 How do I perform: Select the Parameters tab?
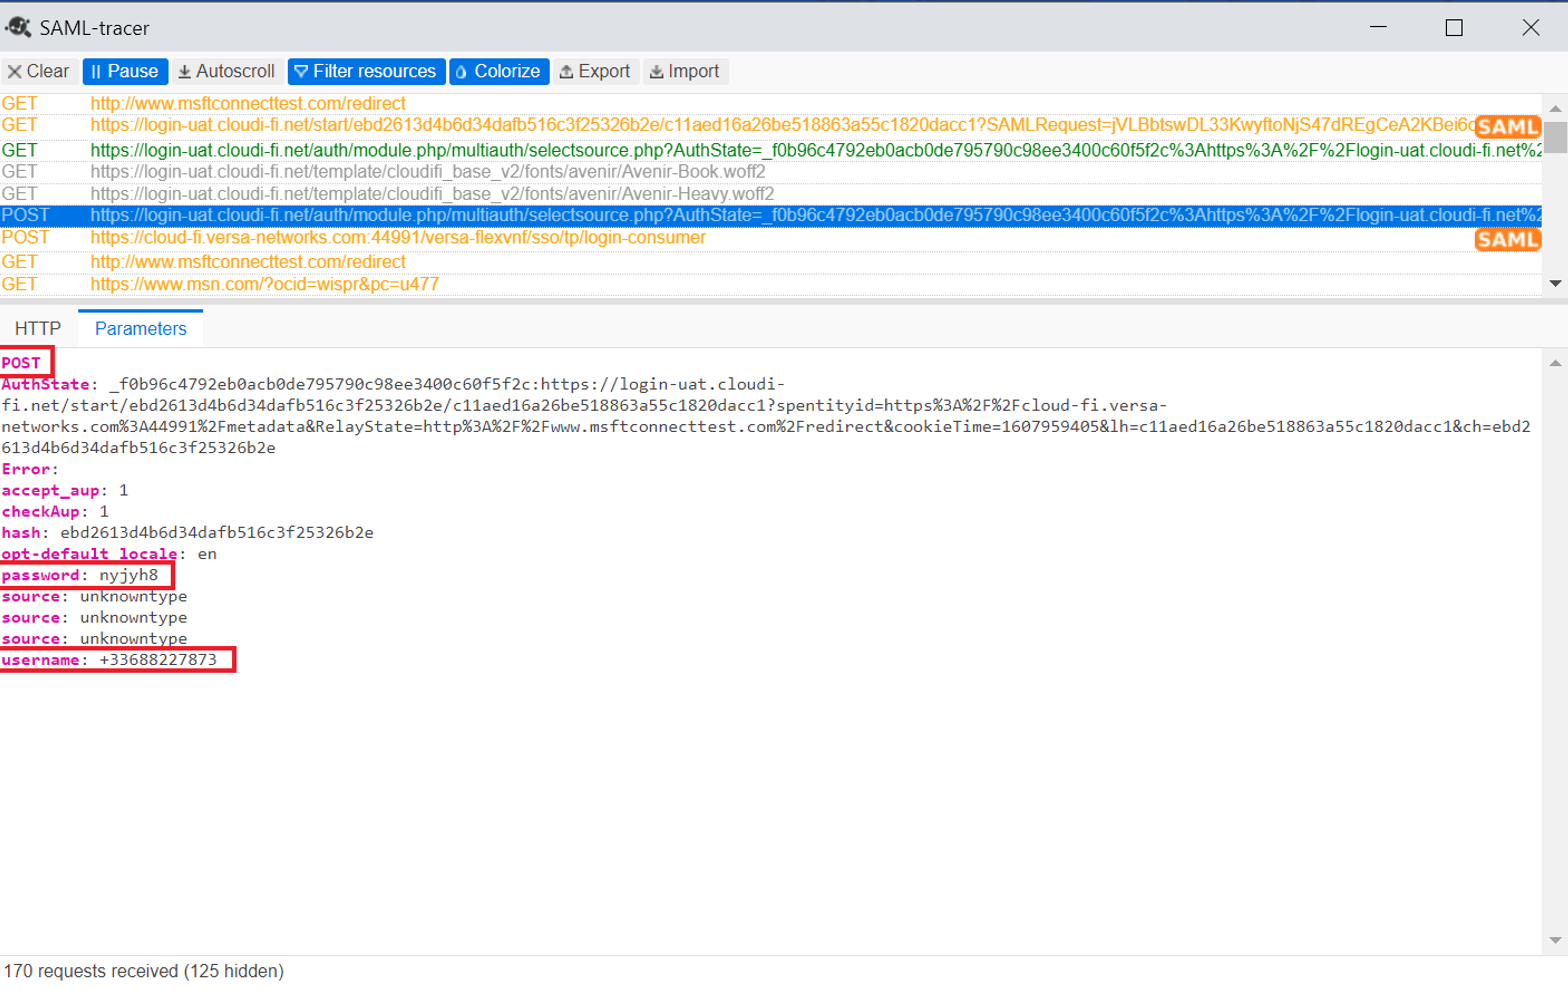coord(141,329)
